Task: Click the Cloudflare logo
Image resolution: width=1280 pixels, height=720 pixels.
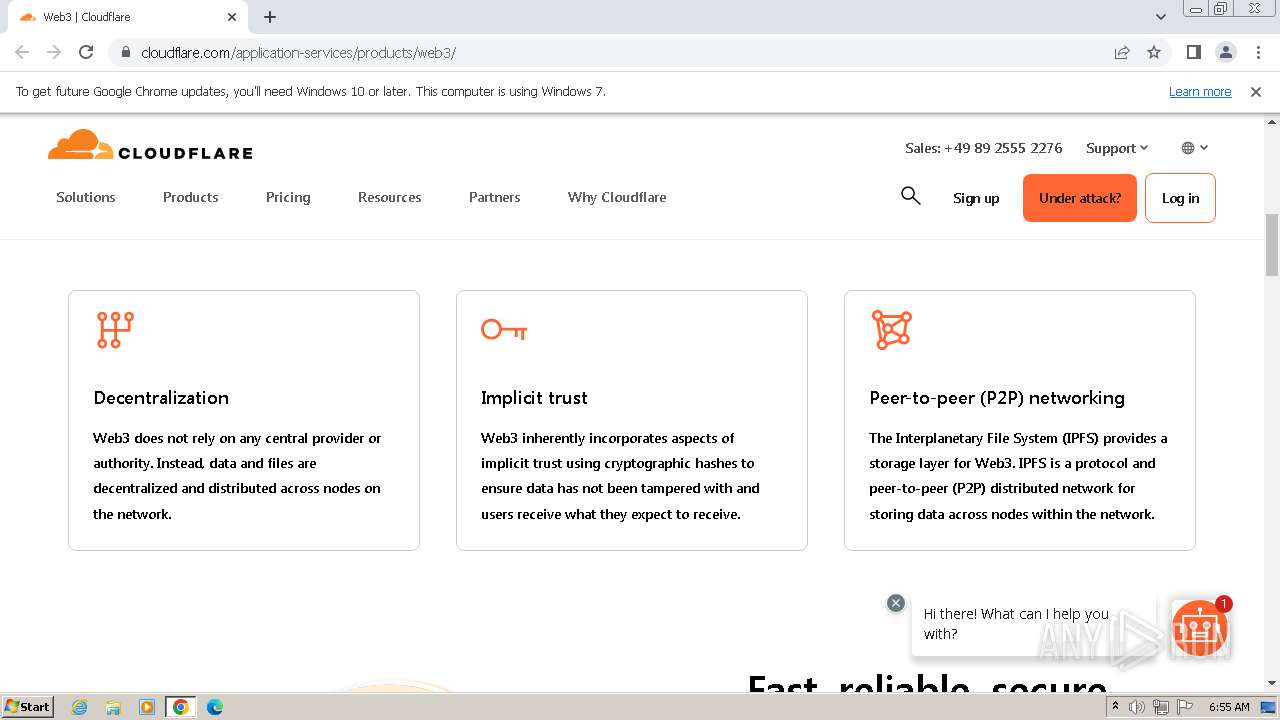Action: (150, 145)
